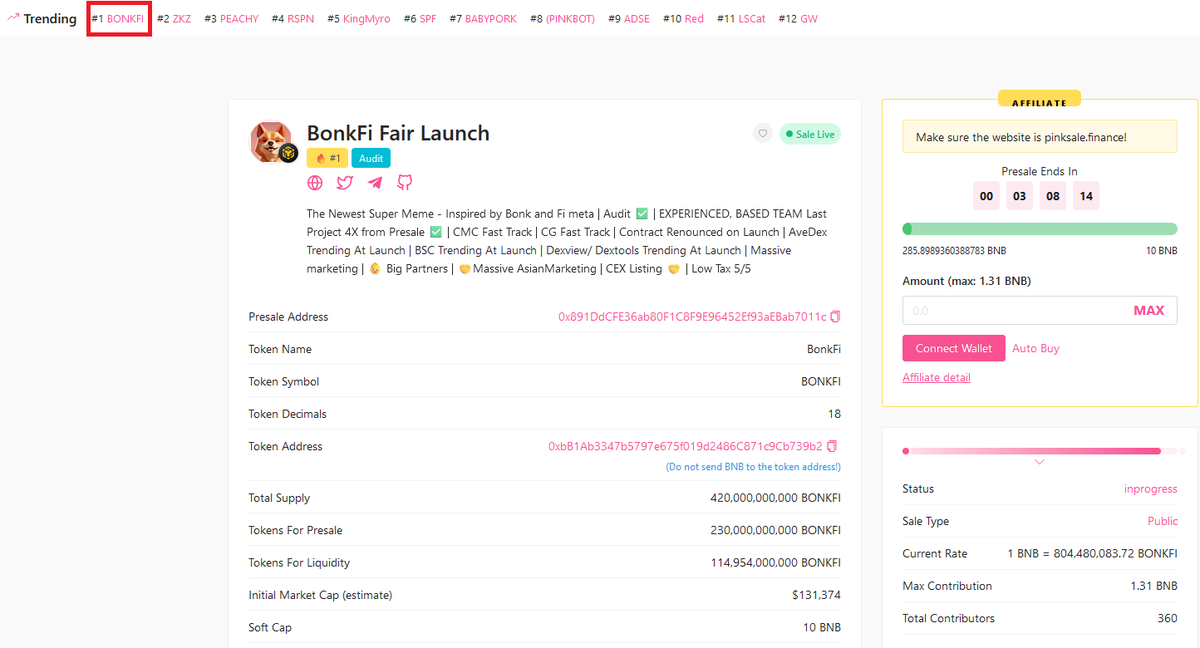Viewport: 1200px width, 648px height.
Task: Click the Total Supply value 420,000,000,000 BONKFI
Action: (775, 498)
